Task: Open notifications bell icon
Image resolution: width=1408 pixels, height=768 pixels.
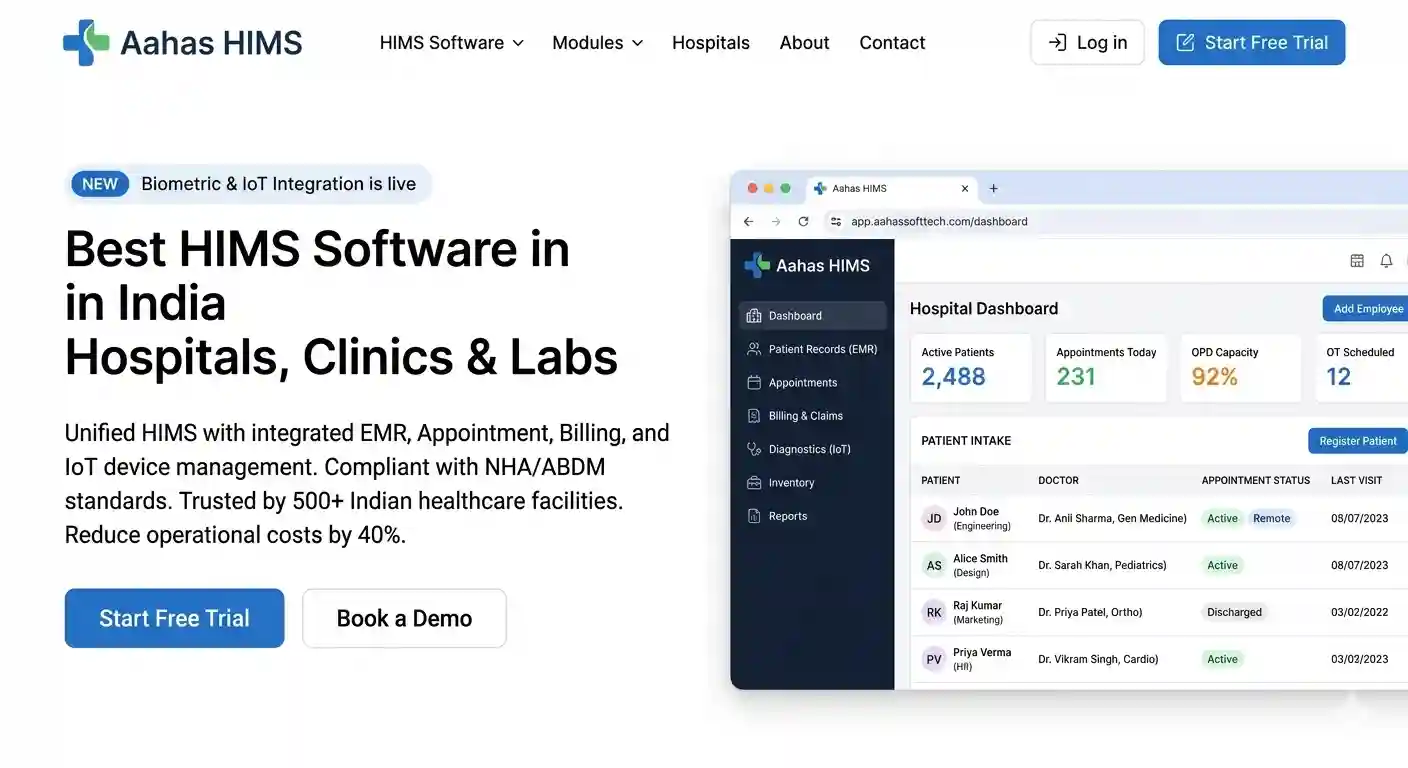Action: [1386, 261]
